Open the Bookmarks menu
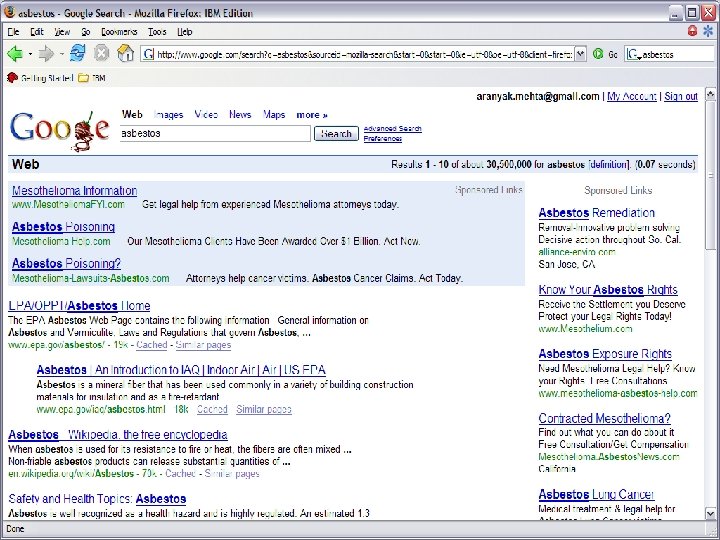The width and height of the screenshot is (720, 540). [119, 32]
